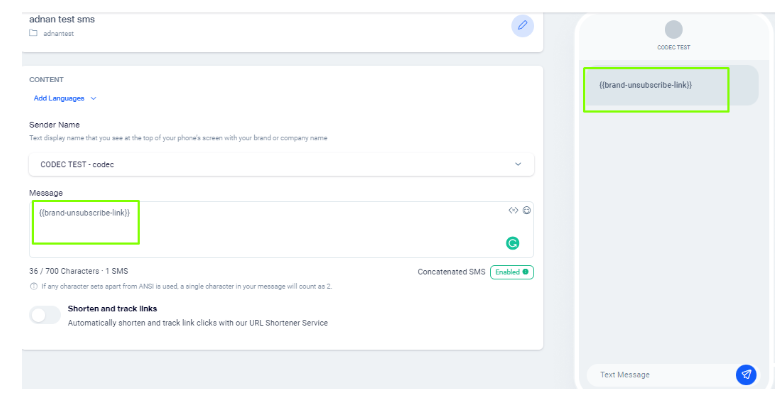
Task: Click the CONTENT section heading
Action: point(46,79)
